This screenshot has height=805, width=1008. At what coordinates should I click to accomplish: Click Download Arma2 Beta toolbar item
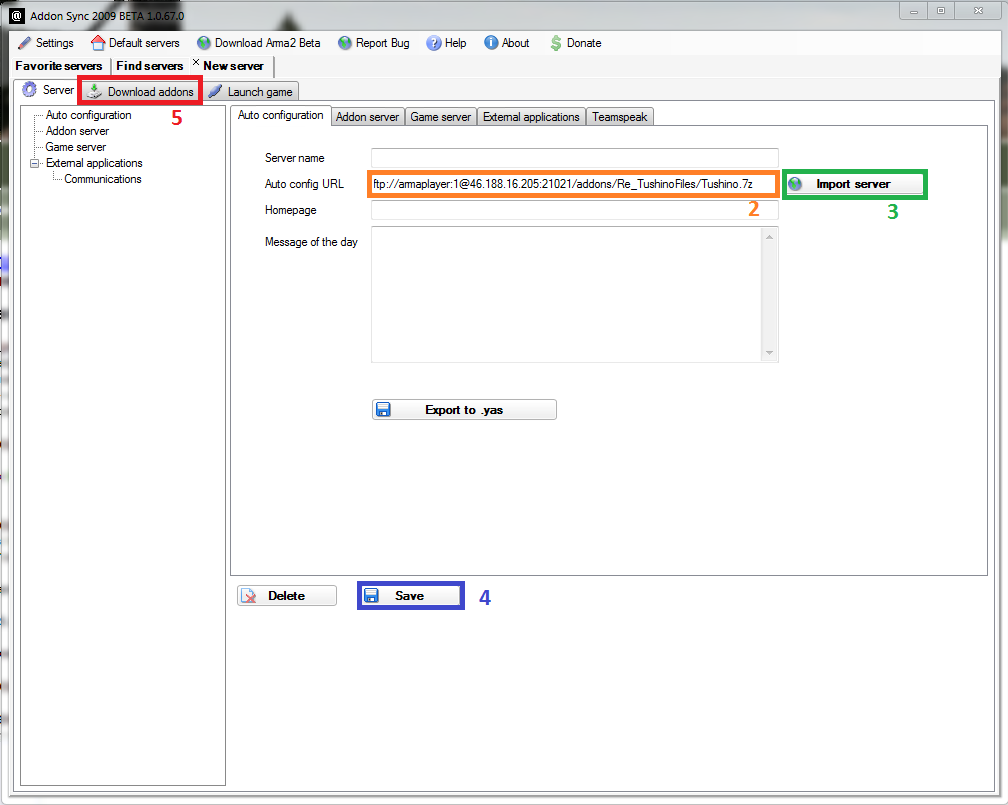pos(258,43)
